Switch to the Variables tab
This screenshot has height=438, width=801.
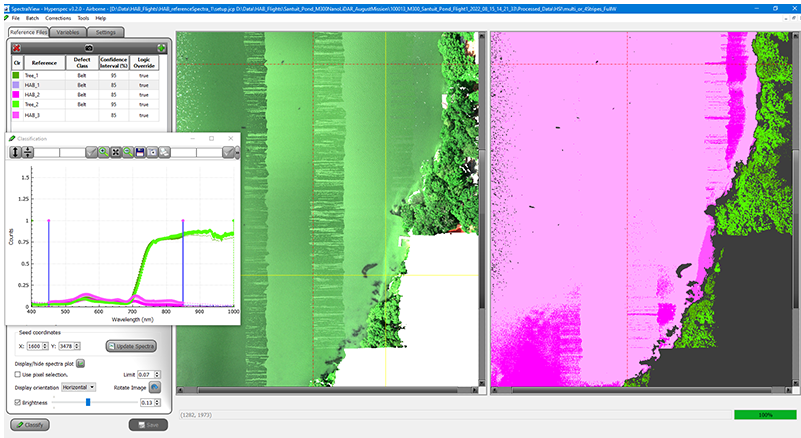(x=68, y=32)
